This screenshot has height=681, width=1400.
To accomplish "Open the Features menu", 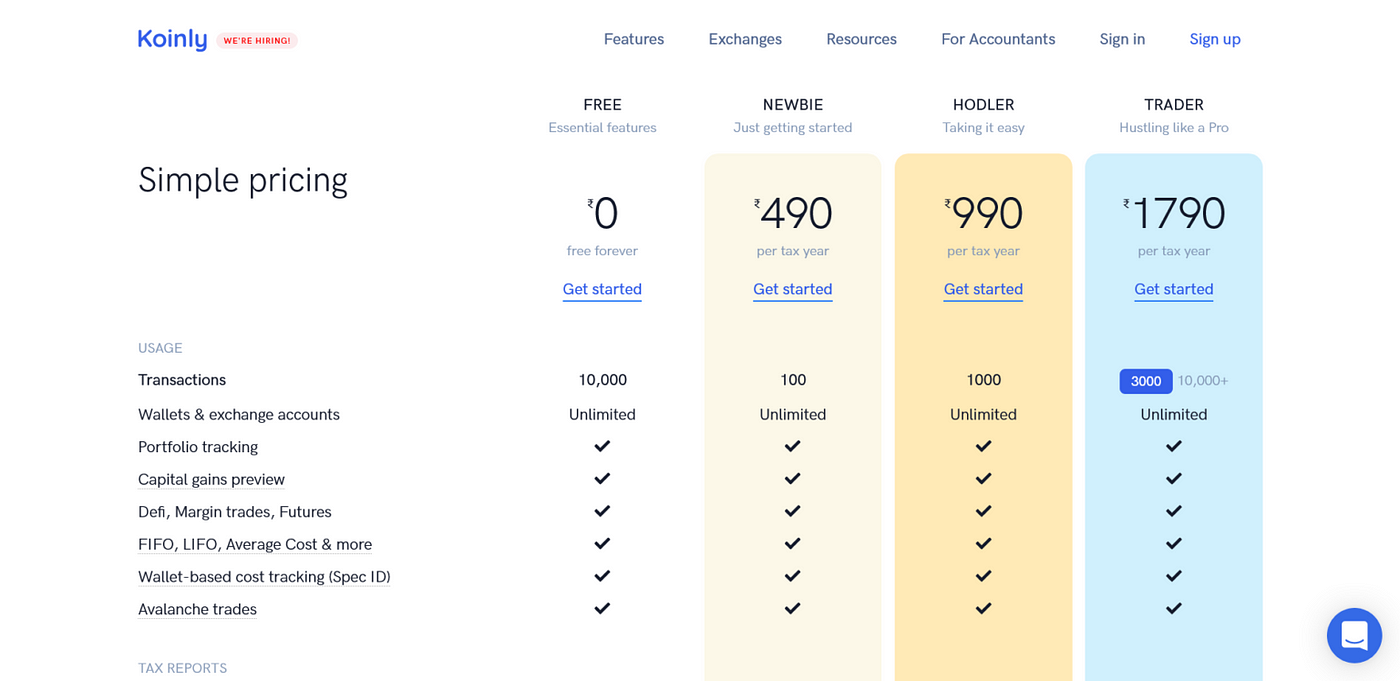I will [633, 39].
